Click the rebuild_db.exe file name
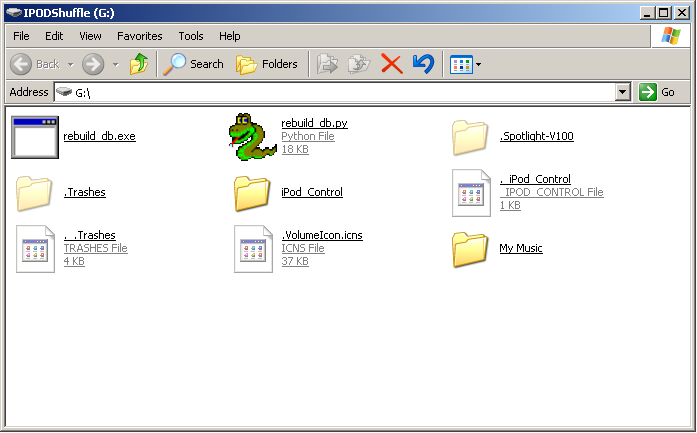This screenshot has width=697, height=433. (100, 136)
